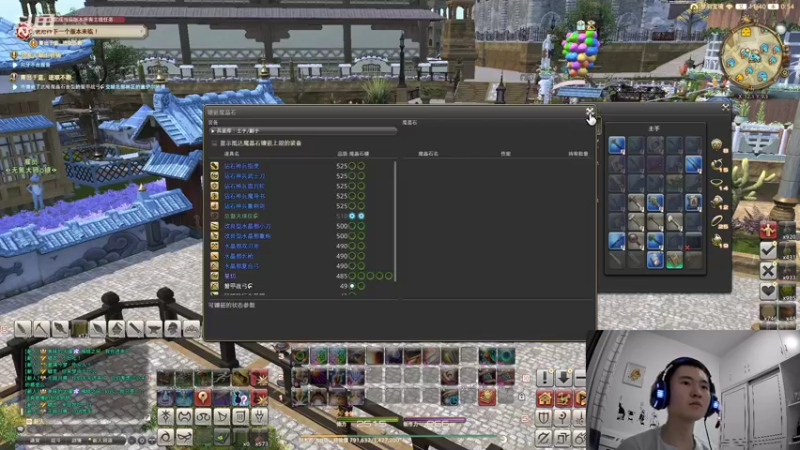Toggle the hotbar padlock lock icon
The width and height of the screenshot is (800, 450).
pyautogui.click(x=521, y=396)
